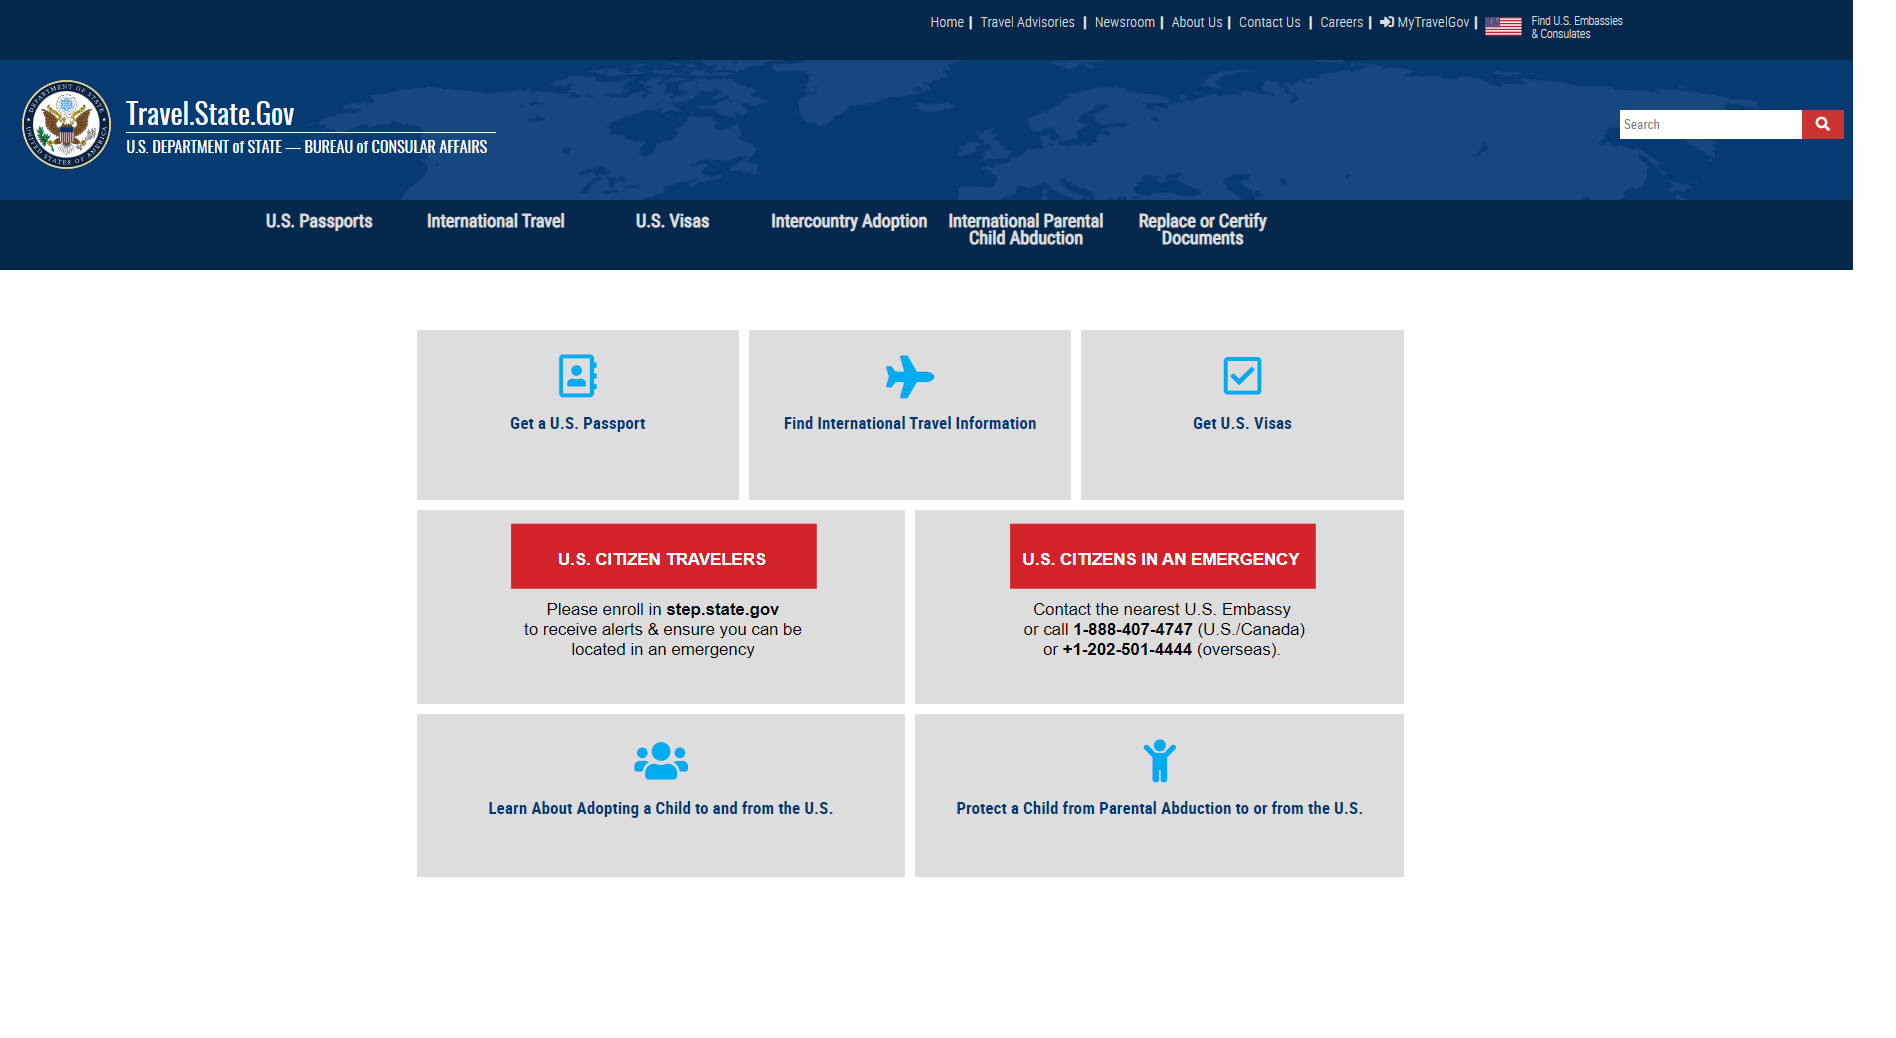Open International Parental Child Abduction menu

click(x=1026, y=229)
